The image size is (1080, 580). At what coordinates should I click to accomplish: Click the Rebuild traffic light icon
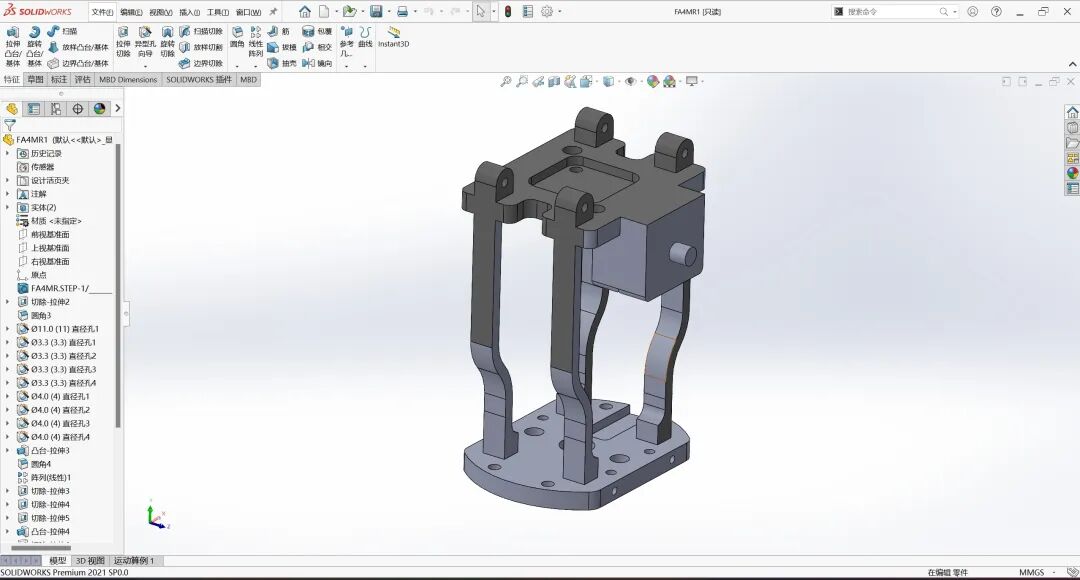pyautogui.click(x=508, y=12)
